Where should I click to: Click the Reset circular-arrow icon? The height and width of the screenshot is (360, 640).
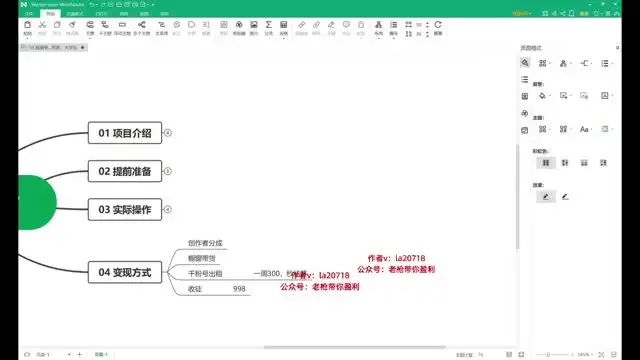click(438, 25)
